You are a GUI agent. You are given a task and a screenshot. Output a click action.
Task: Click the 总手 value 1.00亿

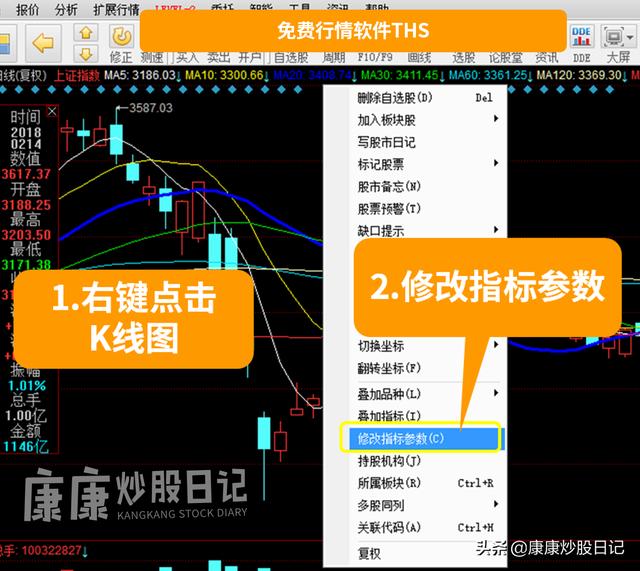coord(26,416)
